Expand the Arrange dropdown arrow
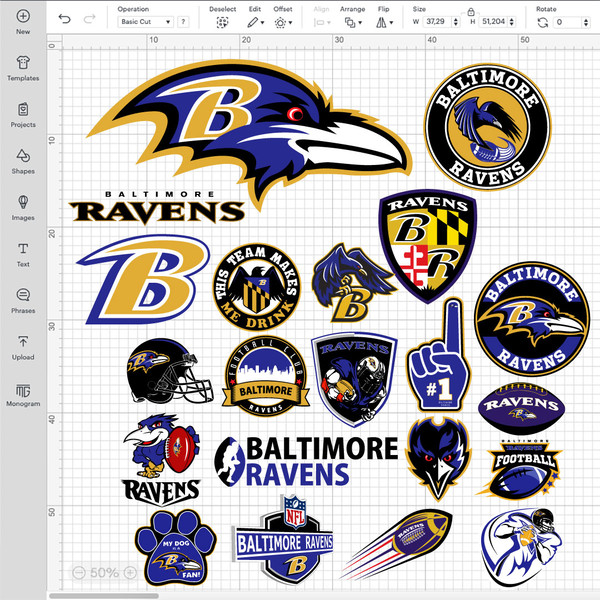 pos(360,23)
